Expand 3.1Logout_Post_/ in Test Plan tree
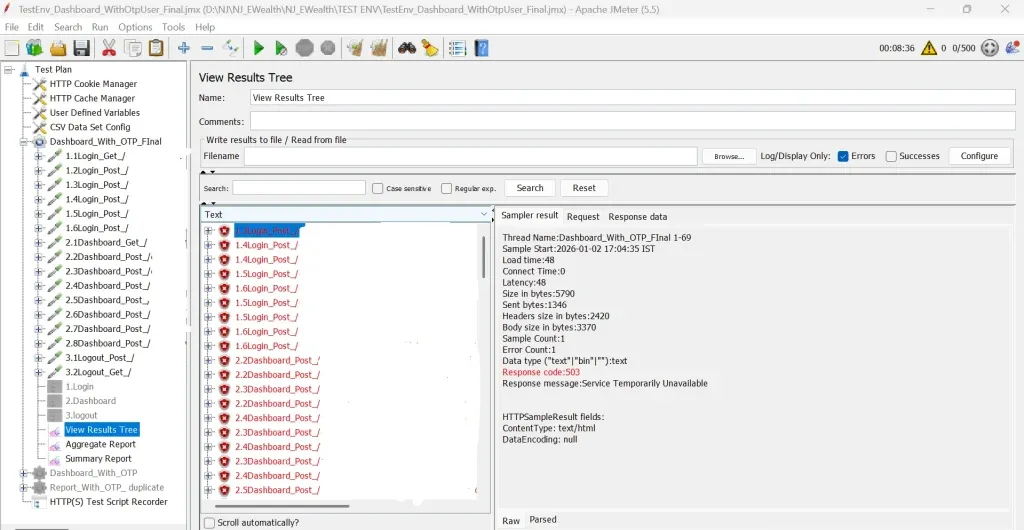 coord(39,358)
